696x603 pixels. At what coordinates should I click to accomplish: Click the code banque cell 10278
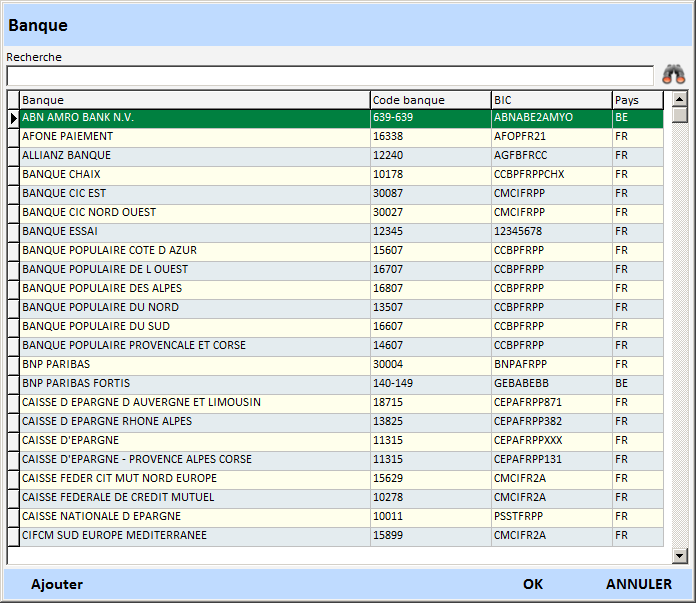(x=431, y=498)
